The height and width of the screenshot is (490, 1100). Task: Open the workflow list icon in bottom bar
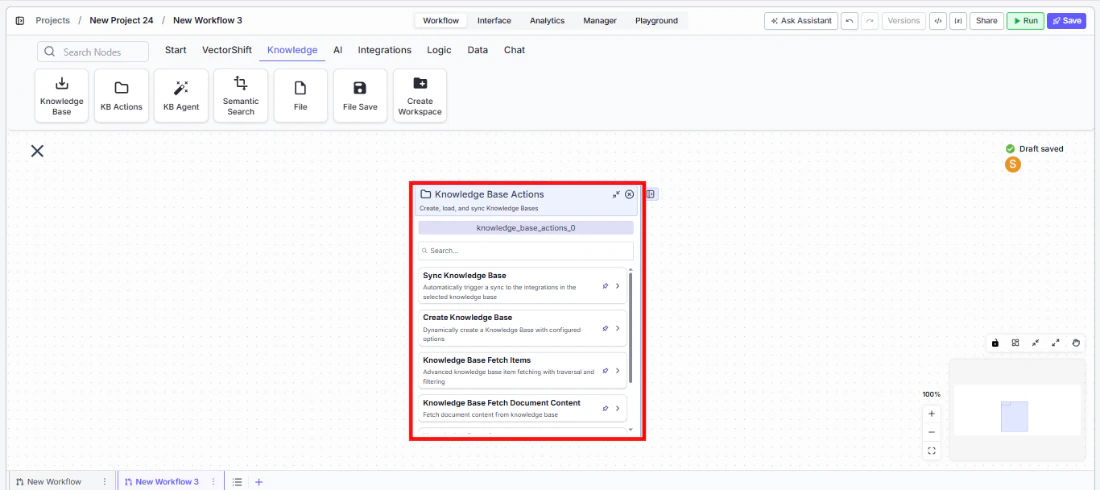pos(238,482)
